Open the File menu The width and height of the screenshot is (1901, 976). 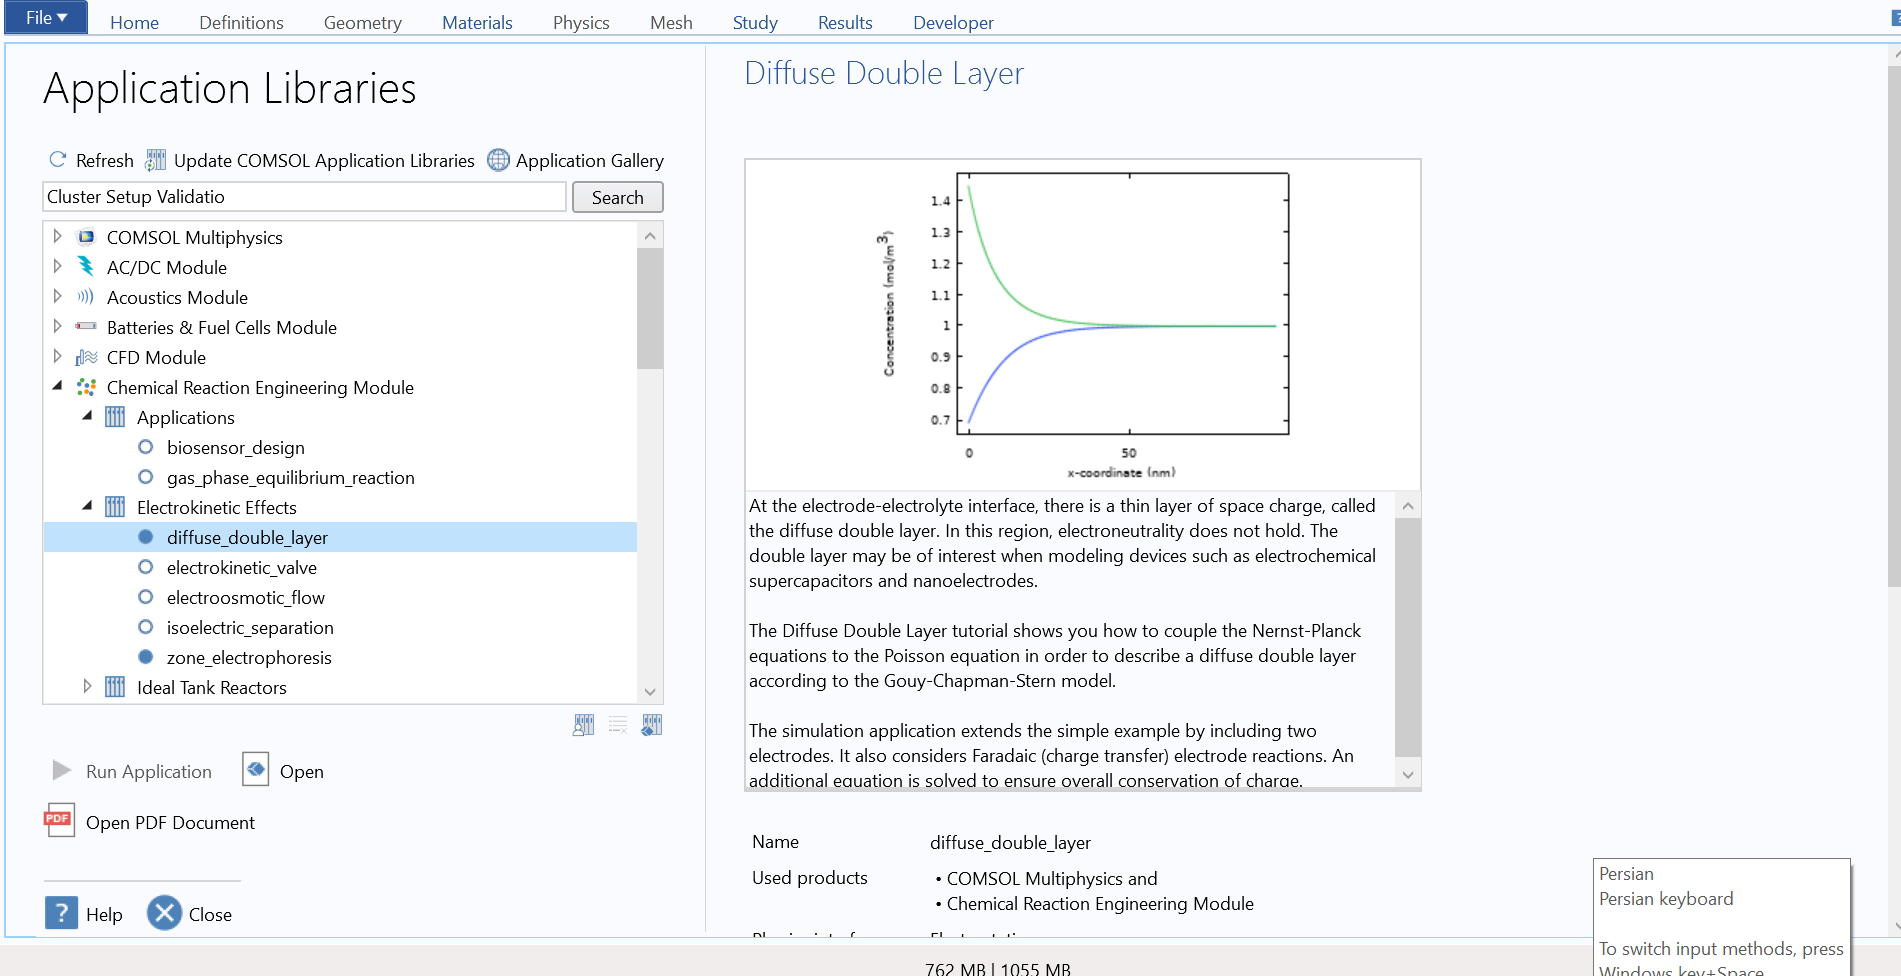tap(46, 18)
